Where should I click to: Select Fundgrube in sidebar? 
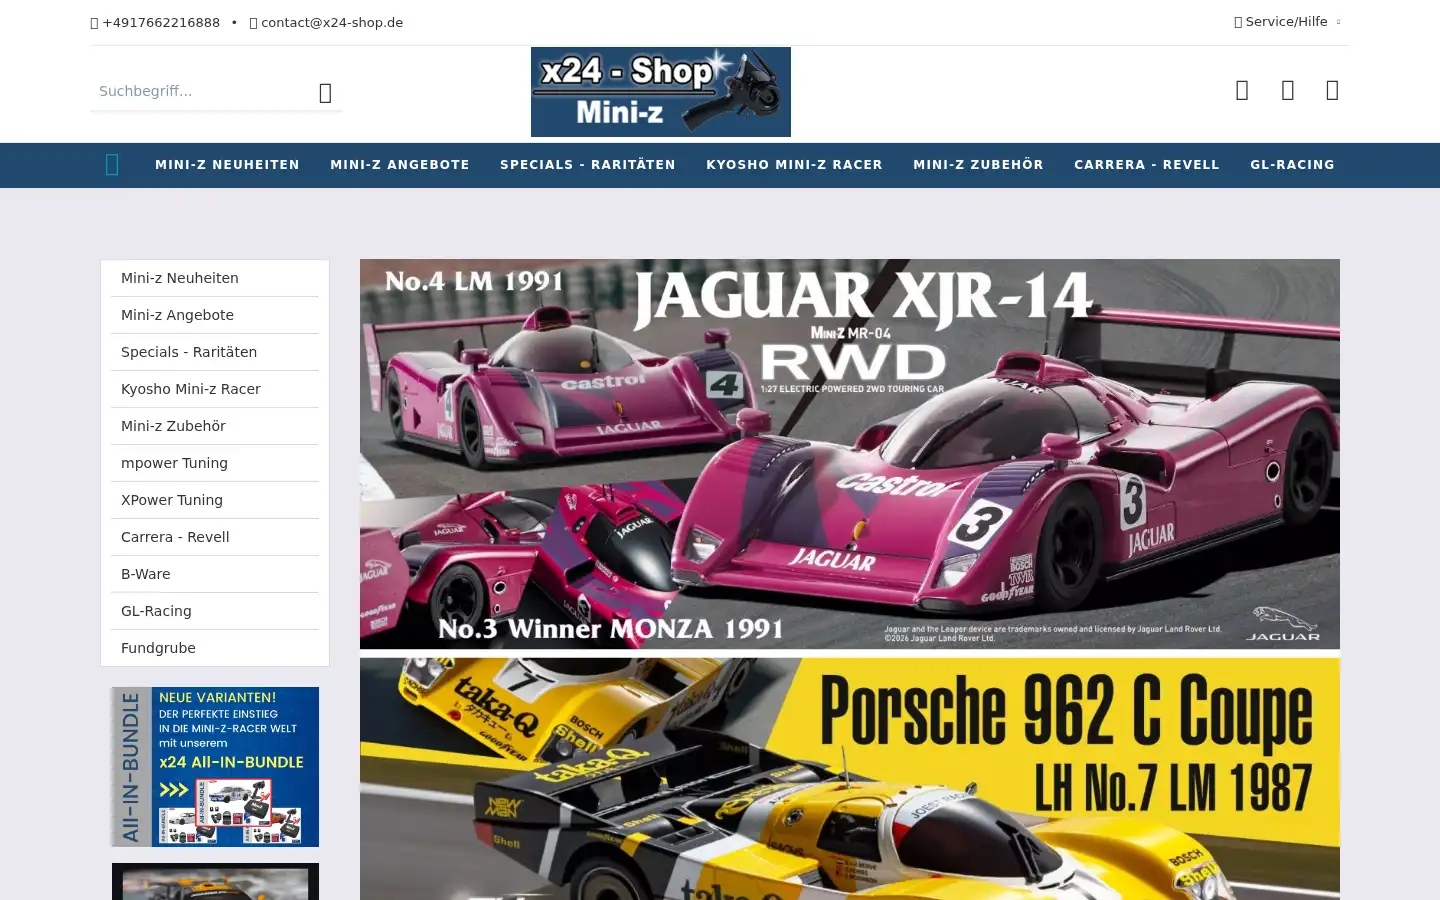click(215, 648)
